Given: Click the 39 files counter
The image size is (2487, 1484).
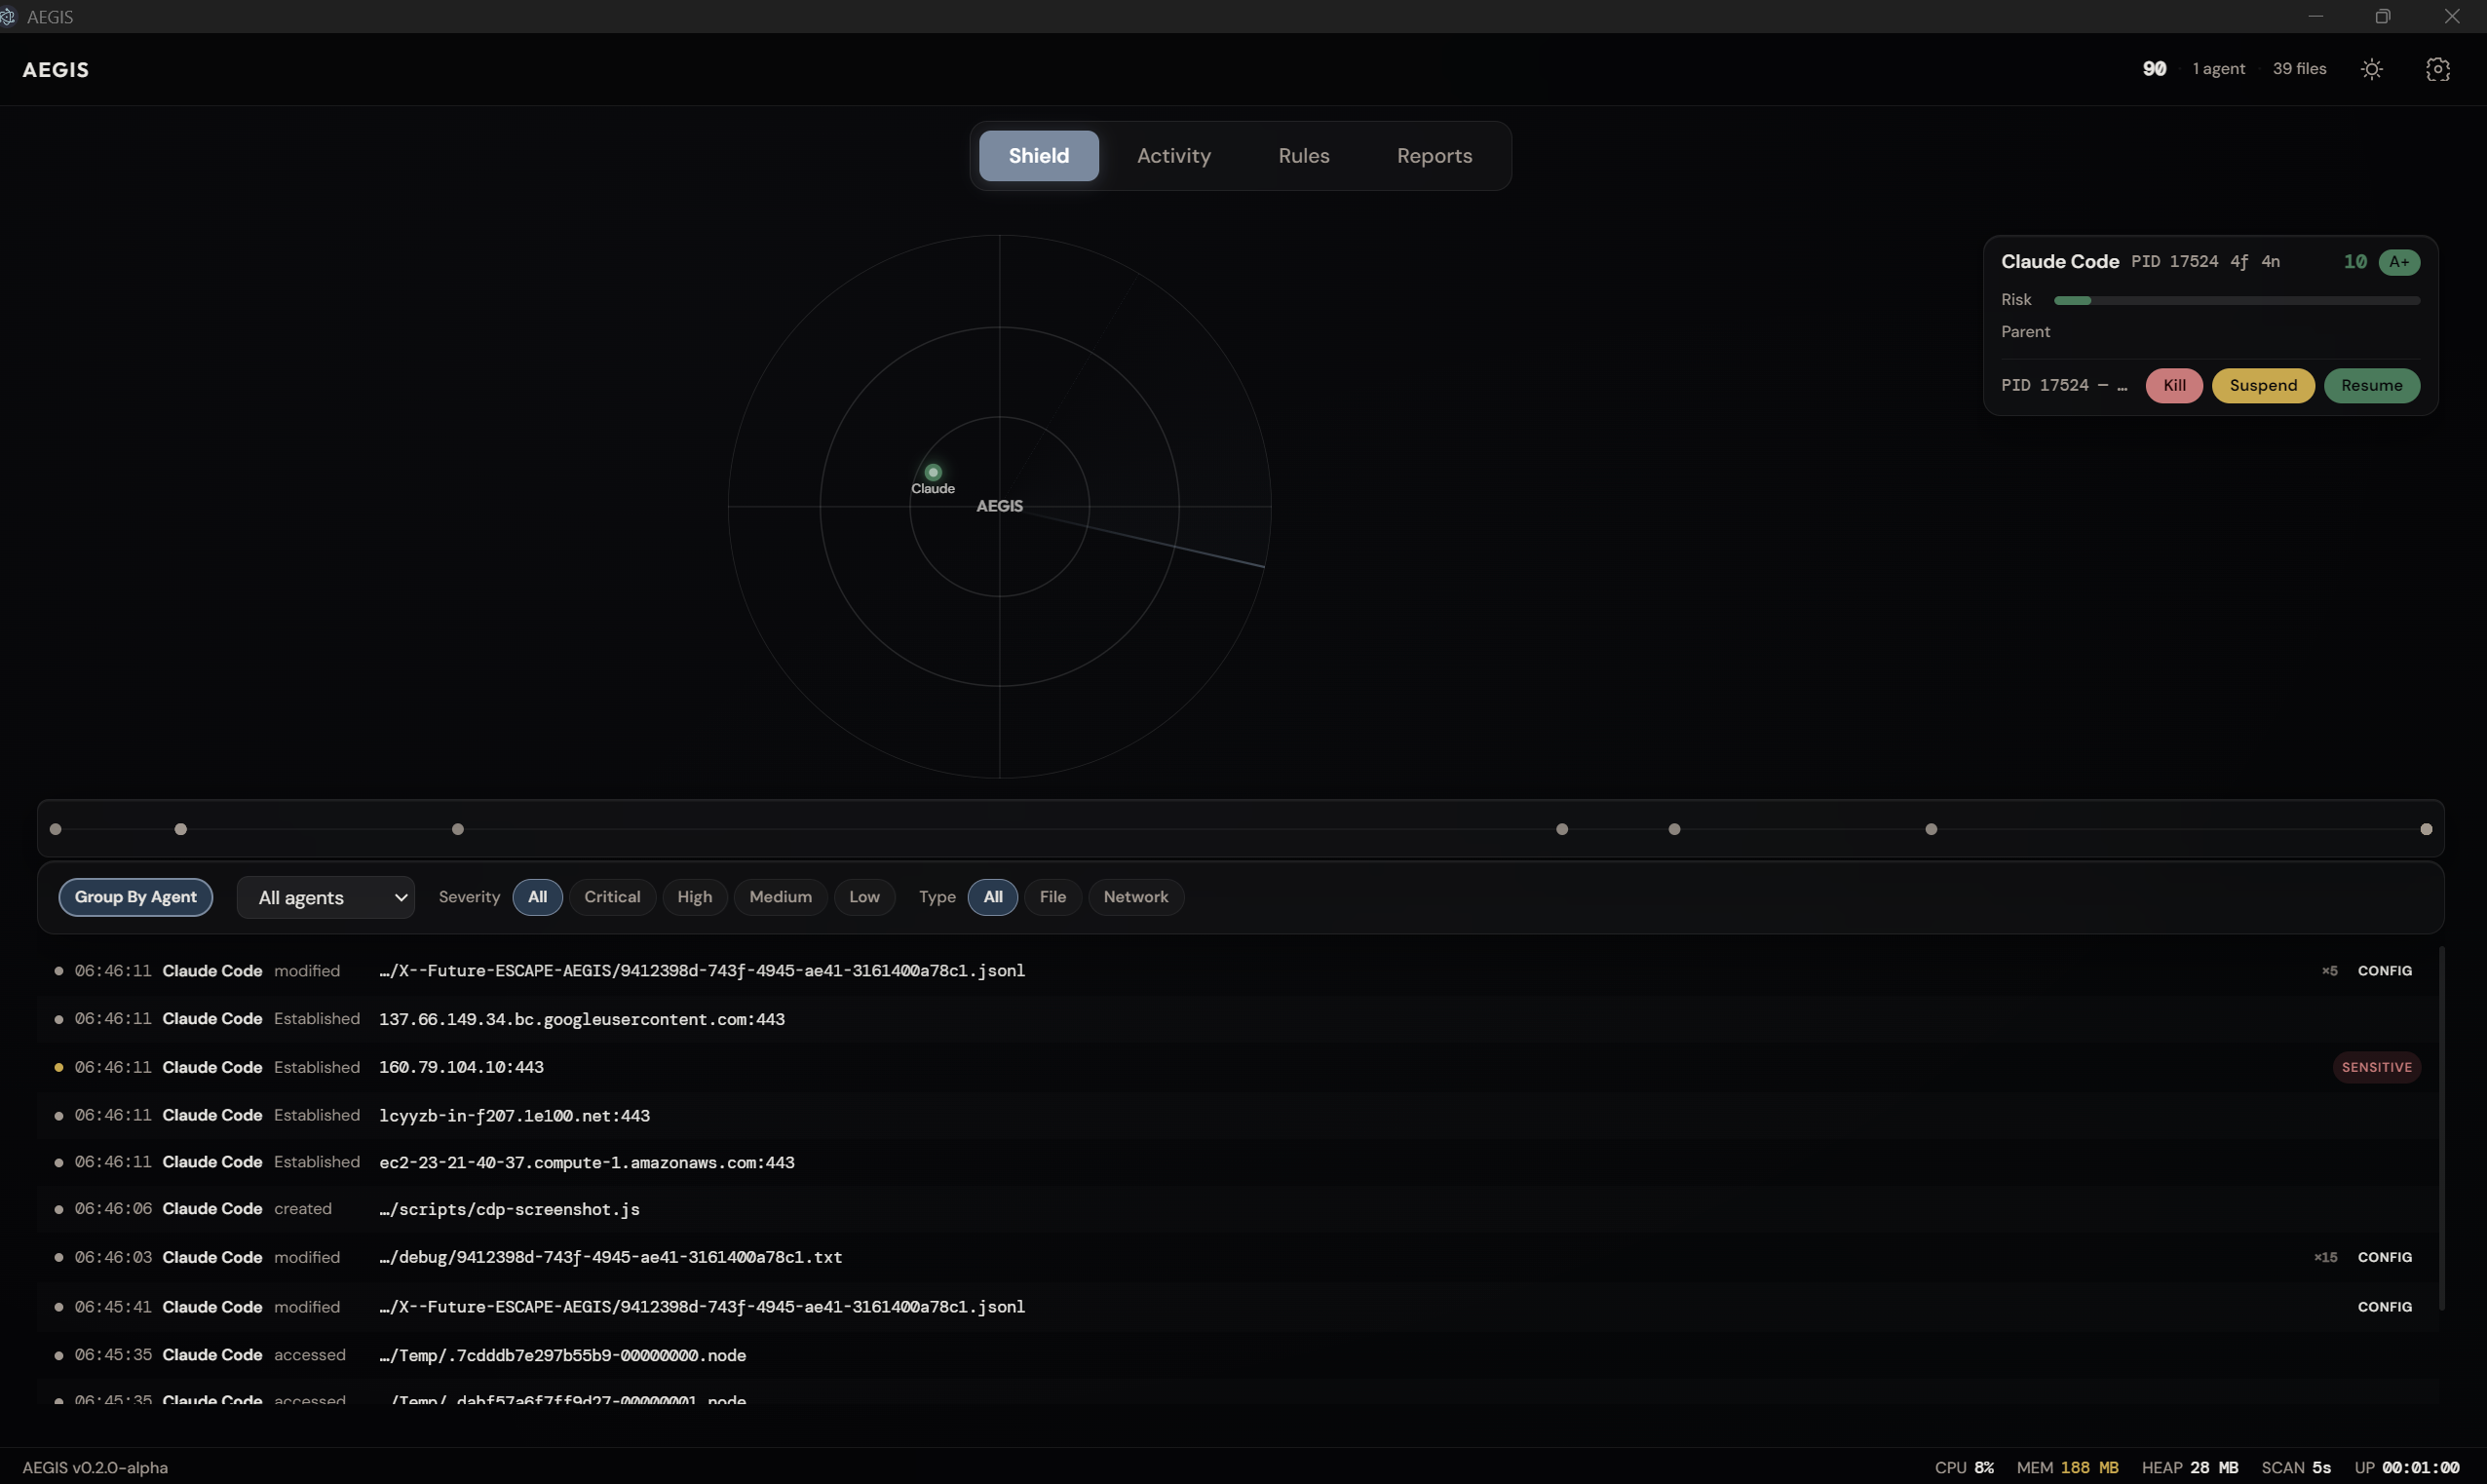Looking at the screenshot, I should [2298, 69].
